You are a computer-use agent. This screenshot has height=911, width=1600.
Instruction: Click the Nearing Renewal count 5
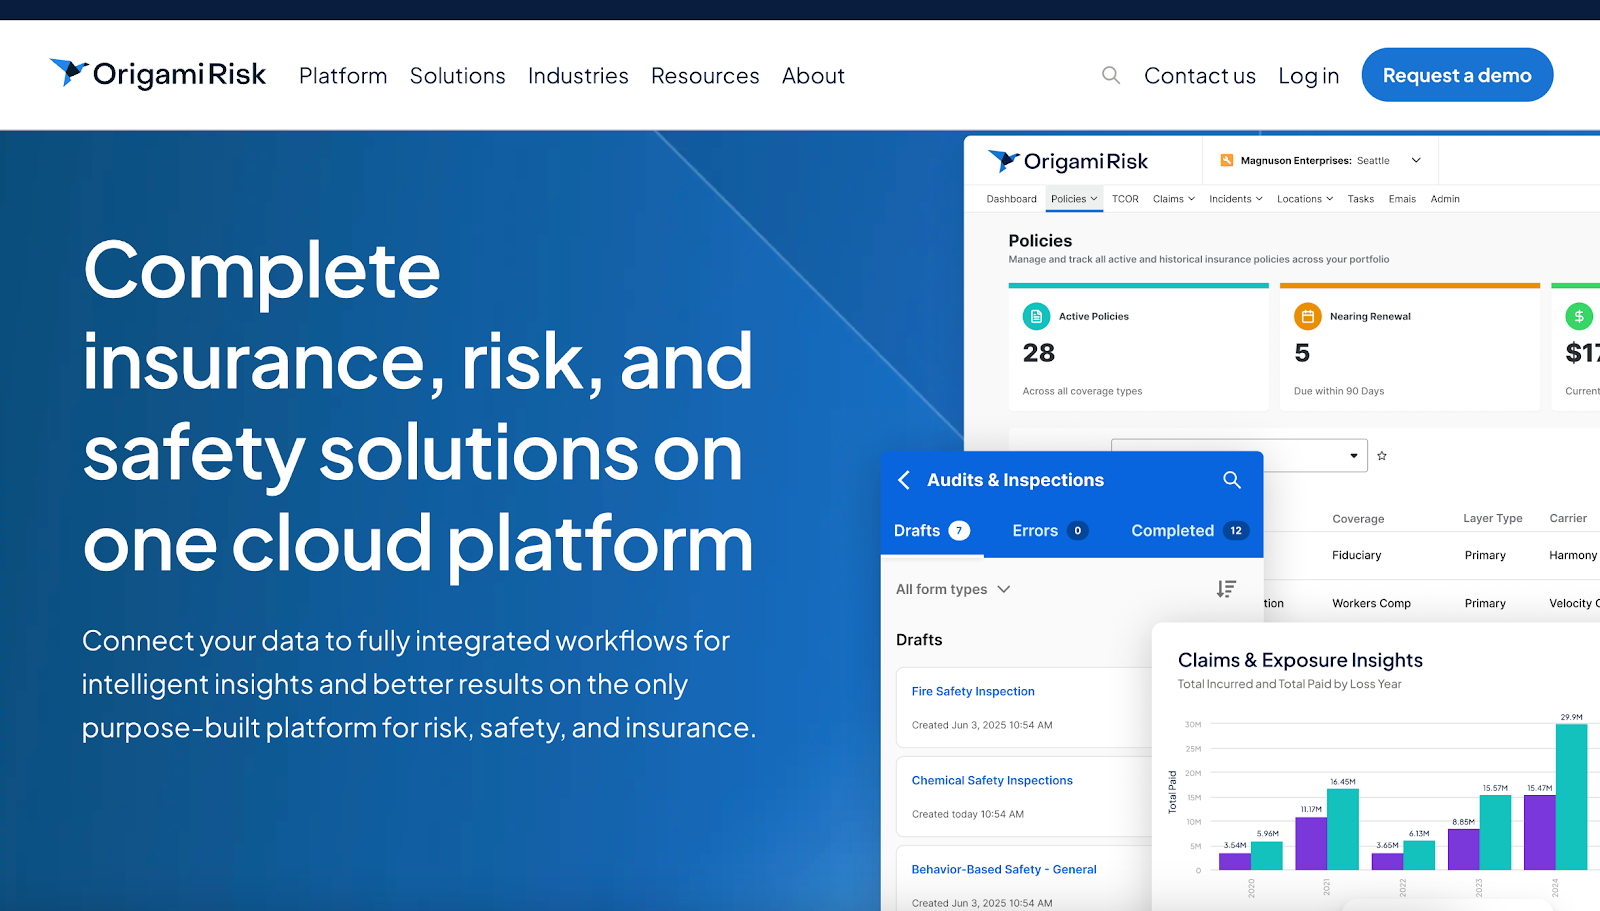pos(1302,353)
